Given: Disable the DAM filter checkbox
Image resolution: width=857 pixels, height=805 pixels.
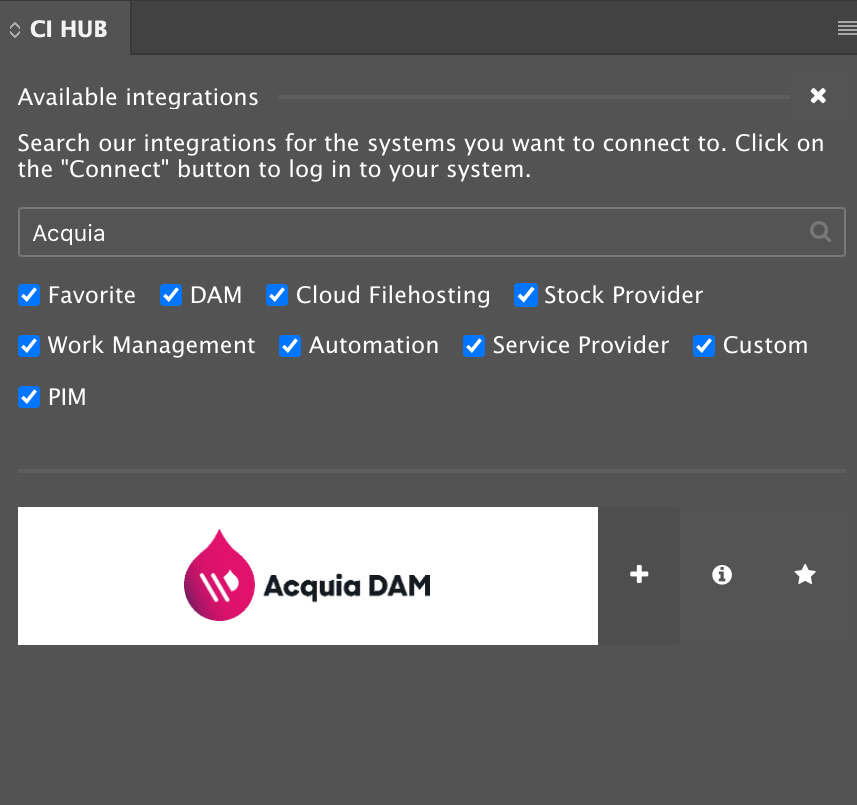Looking at the screenshot, I should [x=170, y=295].
